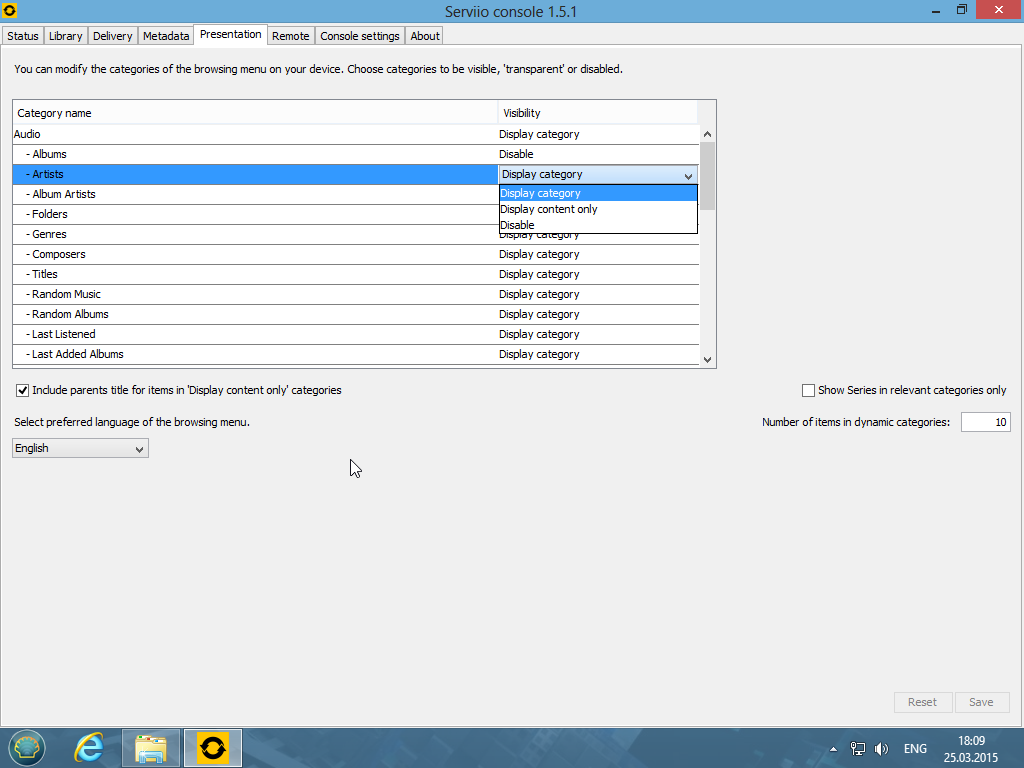Image resolution: width=1024 pixels, height=768 pixels.
Task: Open the English language dropdown
Action: coord(80,448)
